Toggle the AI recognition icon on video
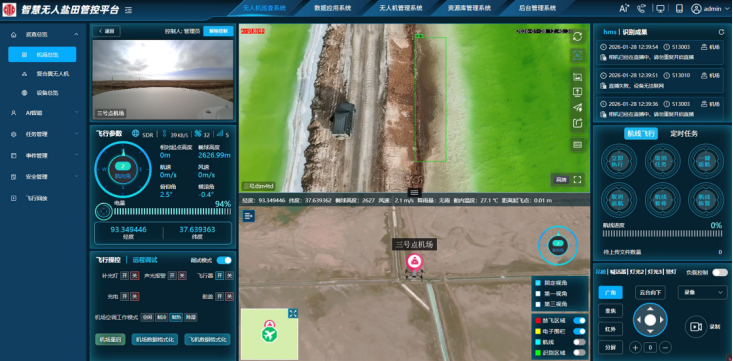Image resolution: width=733 pixels, height=361 pixels. (577, 55)
